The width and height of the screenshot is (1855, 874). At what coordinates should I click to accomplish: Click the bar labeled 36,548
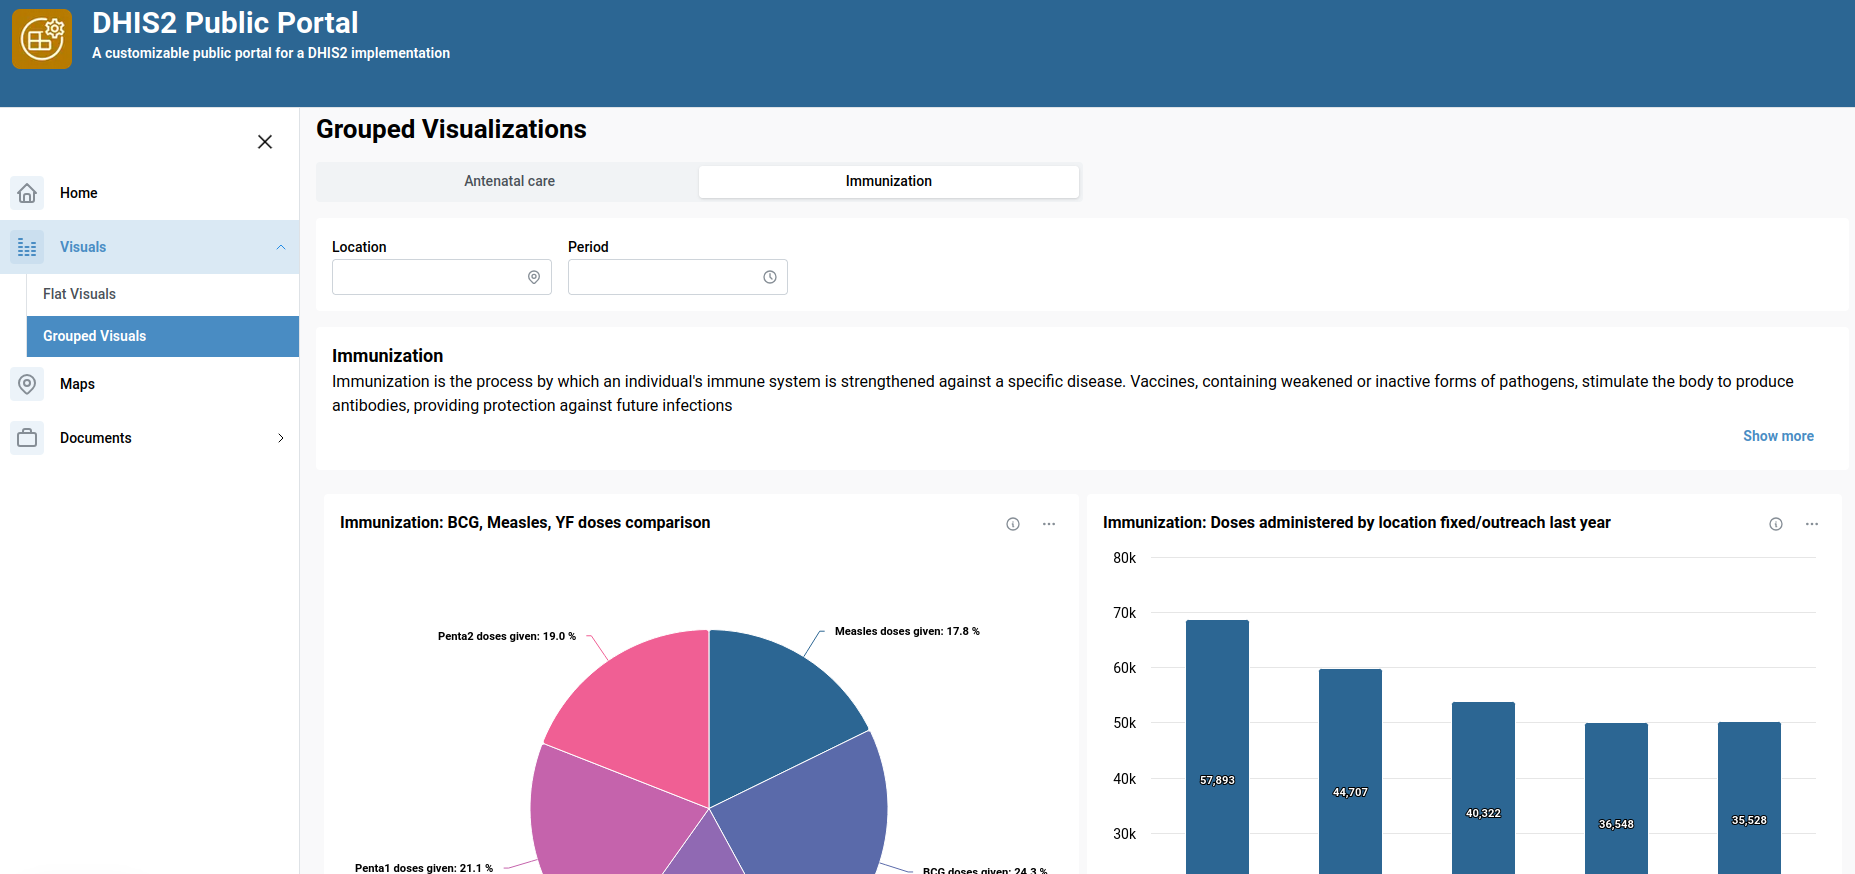[1616, 798]
